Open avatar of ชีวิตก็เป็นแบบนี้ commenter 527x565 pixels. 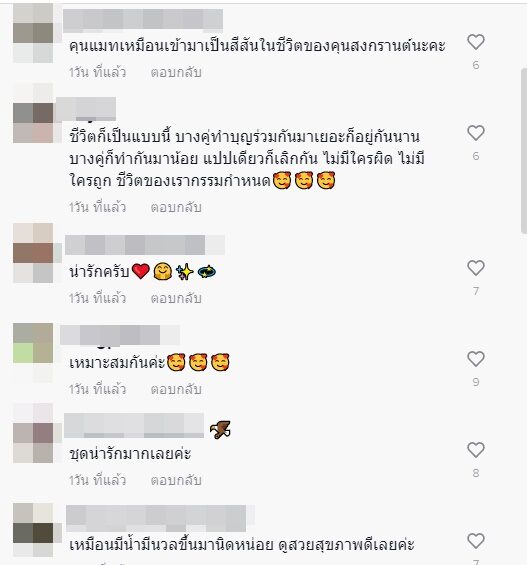point(33,123)
